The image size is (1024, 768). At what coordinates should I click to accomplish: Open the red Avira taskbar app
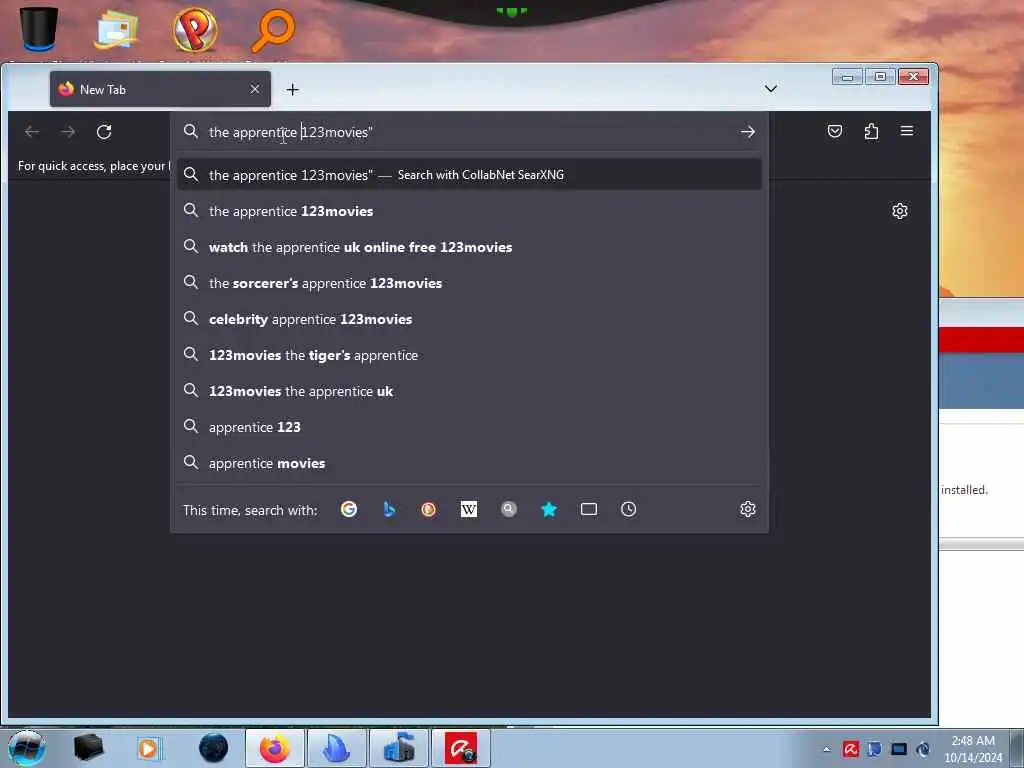[461, 748]
